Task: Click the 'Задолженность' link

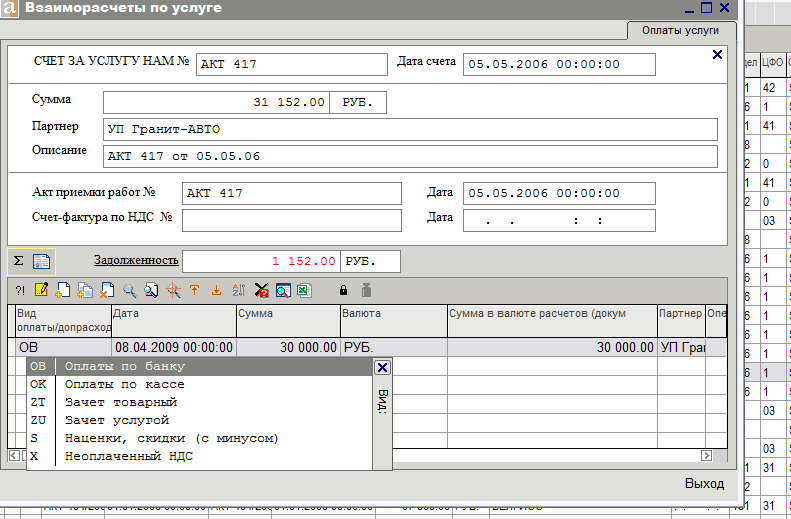Action: click(x=136, y=260)
